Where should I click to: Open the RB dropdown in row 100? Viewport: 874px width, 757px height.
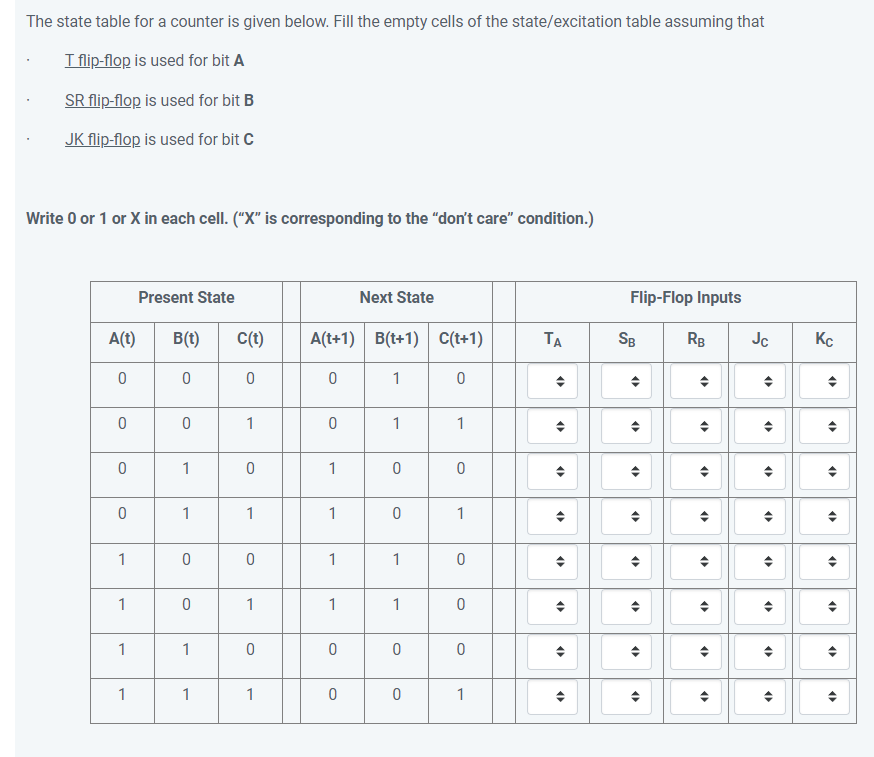[x=695, y=561]
